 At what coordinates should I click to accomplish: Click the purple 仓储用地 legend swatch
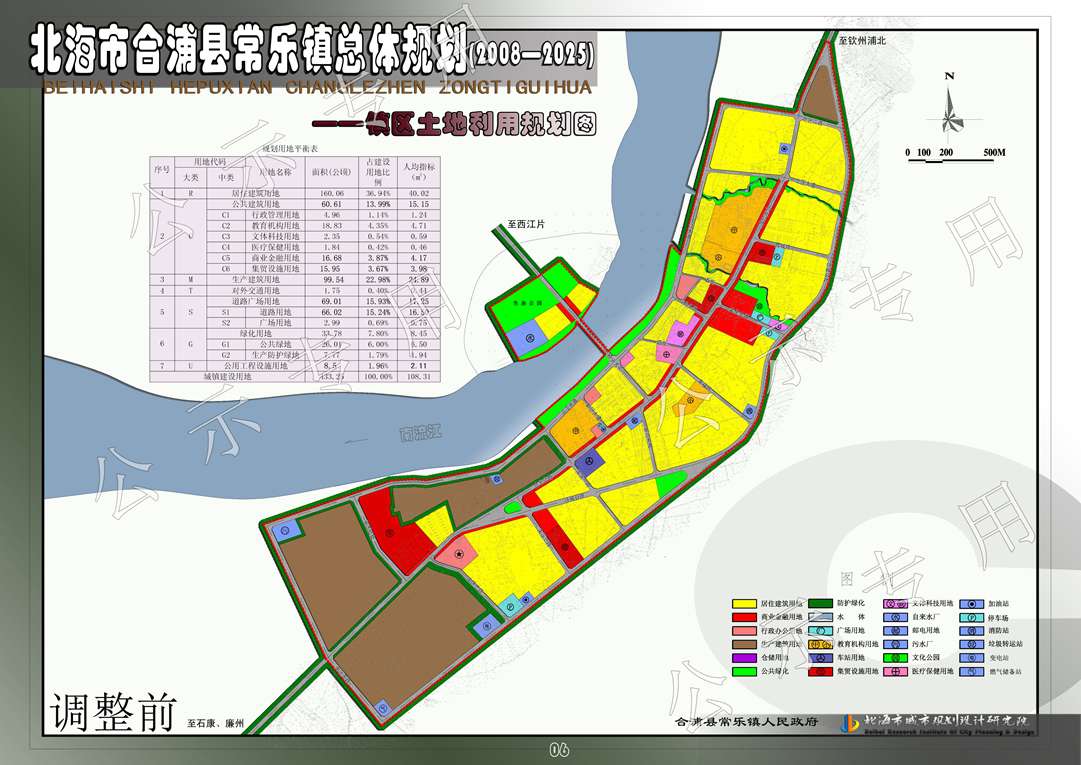(743, 659)
